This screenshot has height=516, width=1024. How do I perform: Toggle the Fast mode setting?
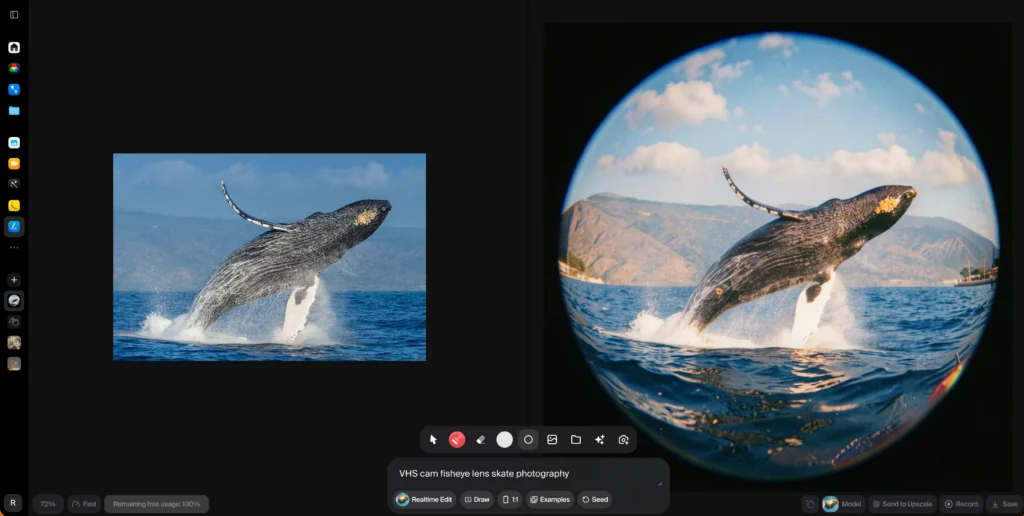coord(84,504)
